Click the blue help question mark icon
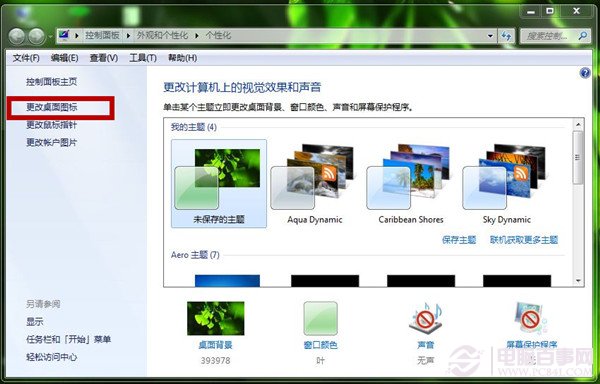Viewport: 600px width, 384px height. click(585, 73)
